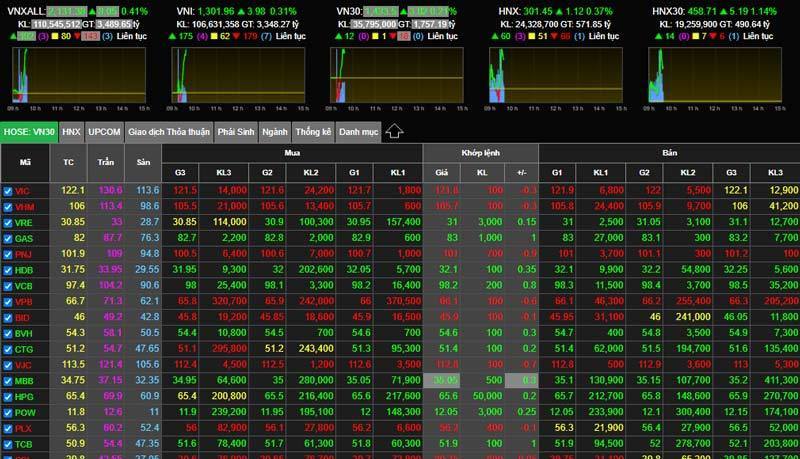Image resolution: width=800 pixels, height=459 pixels.
Task: Switch to the HNX tab
Action: 71,131
